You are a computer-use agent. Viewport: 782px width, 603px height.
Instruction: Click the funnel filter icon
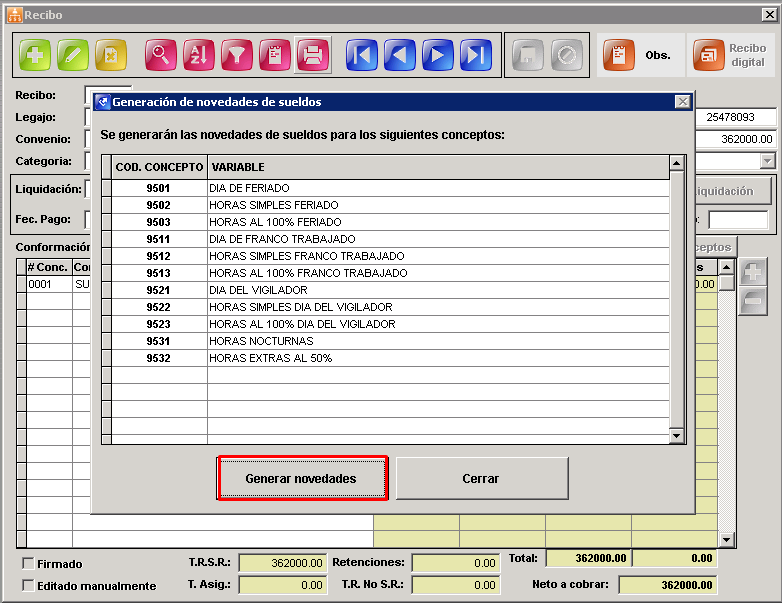point(236,55)
